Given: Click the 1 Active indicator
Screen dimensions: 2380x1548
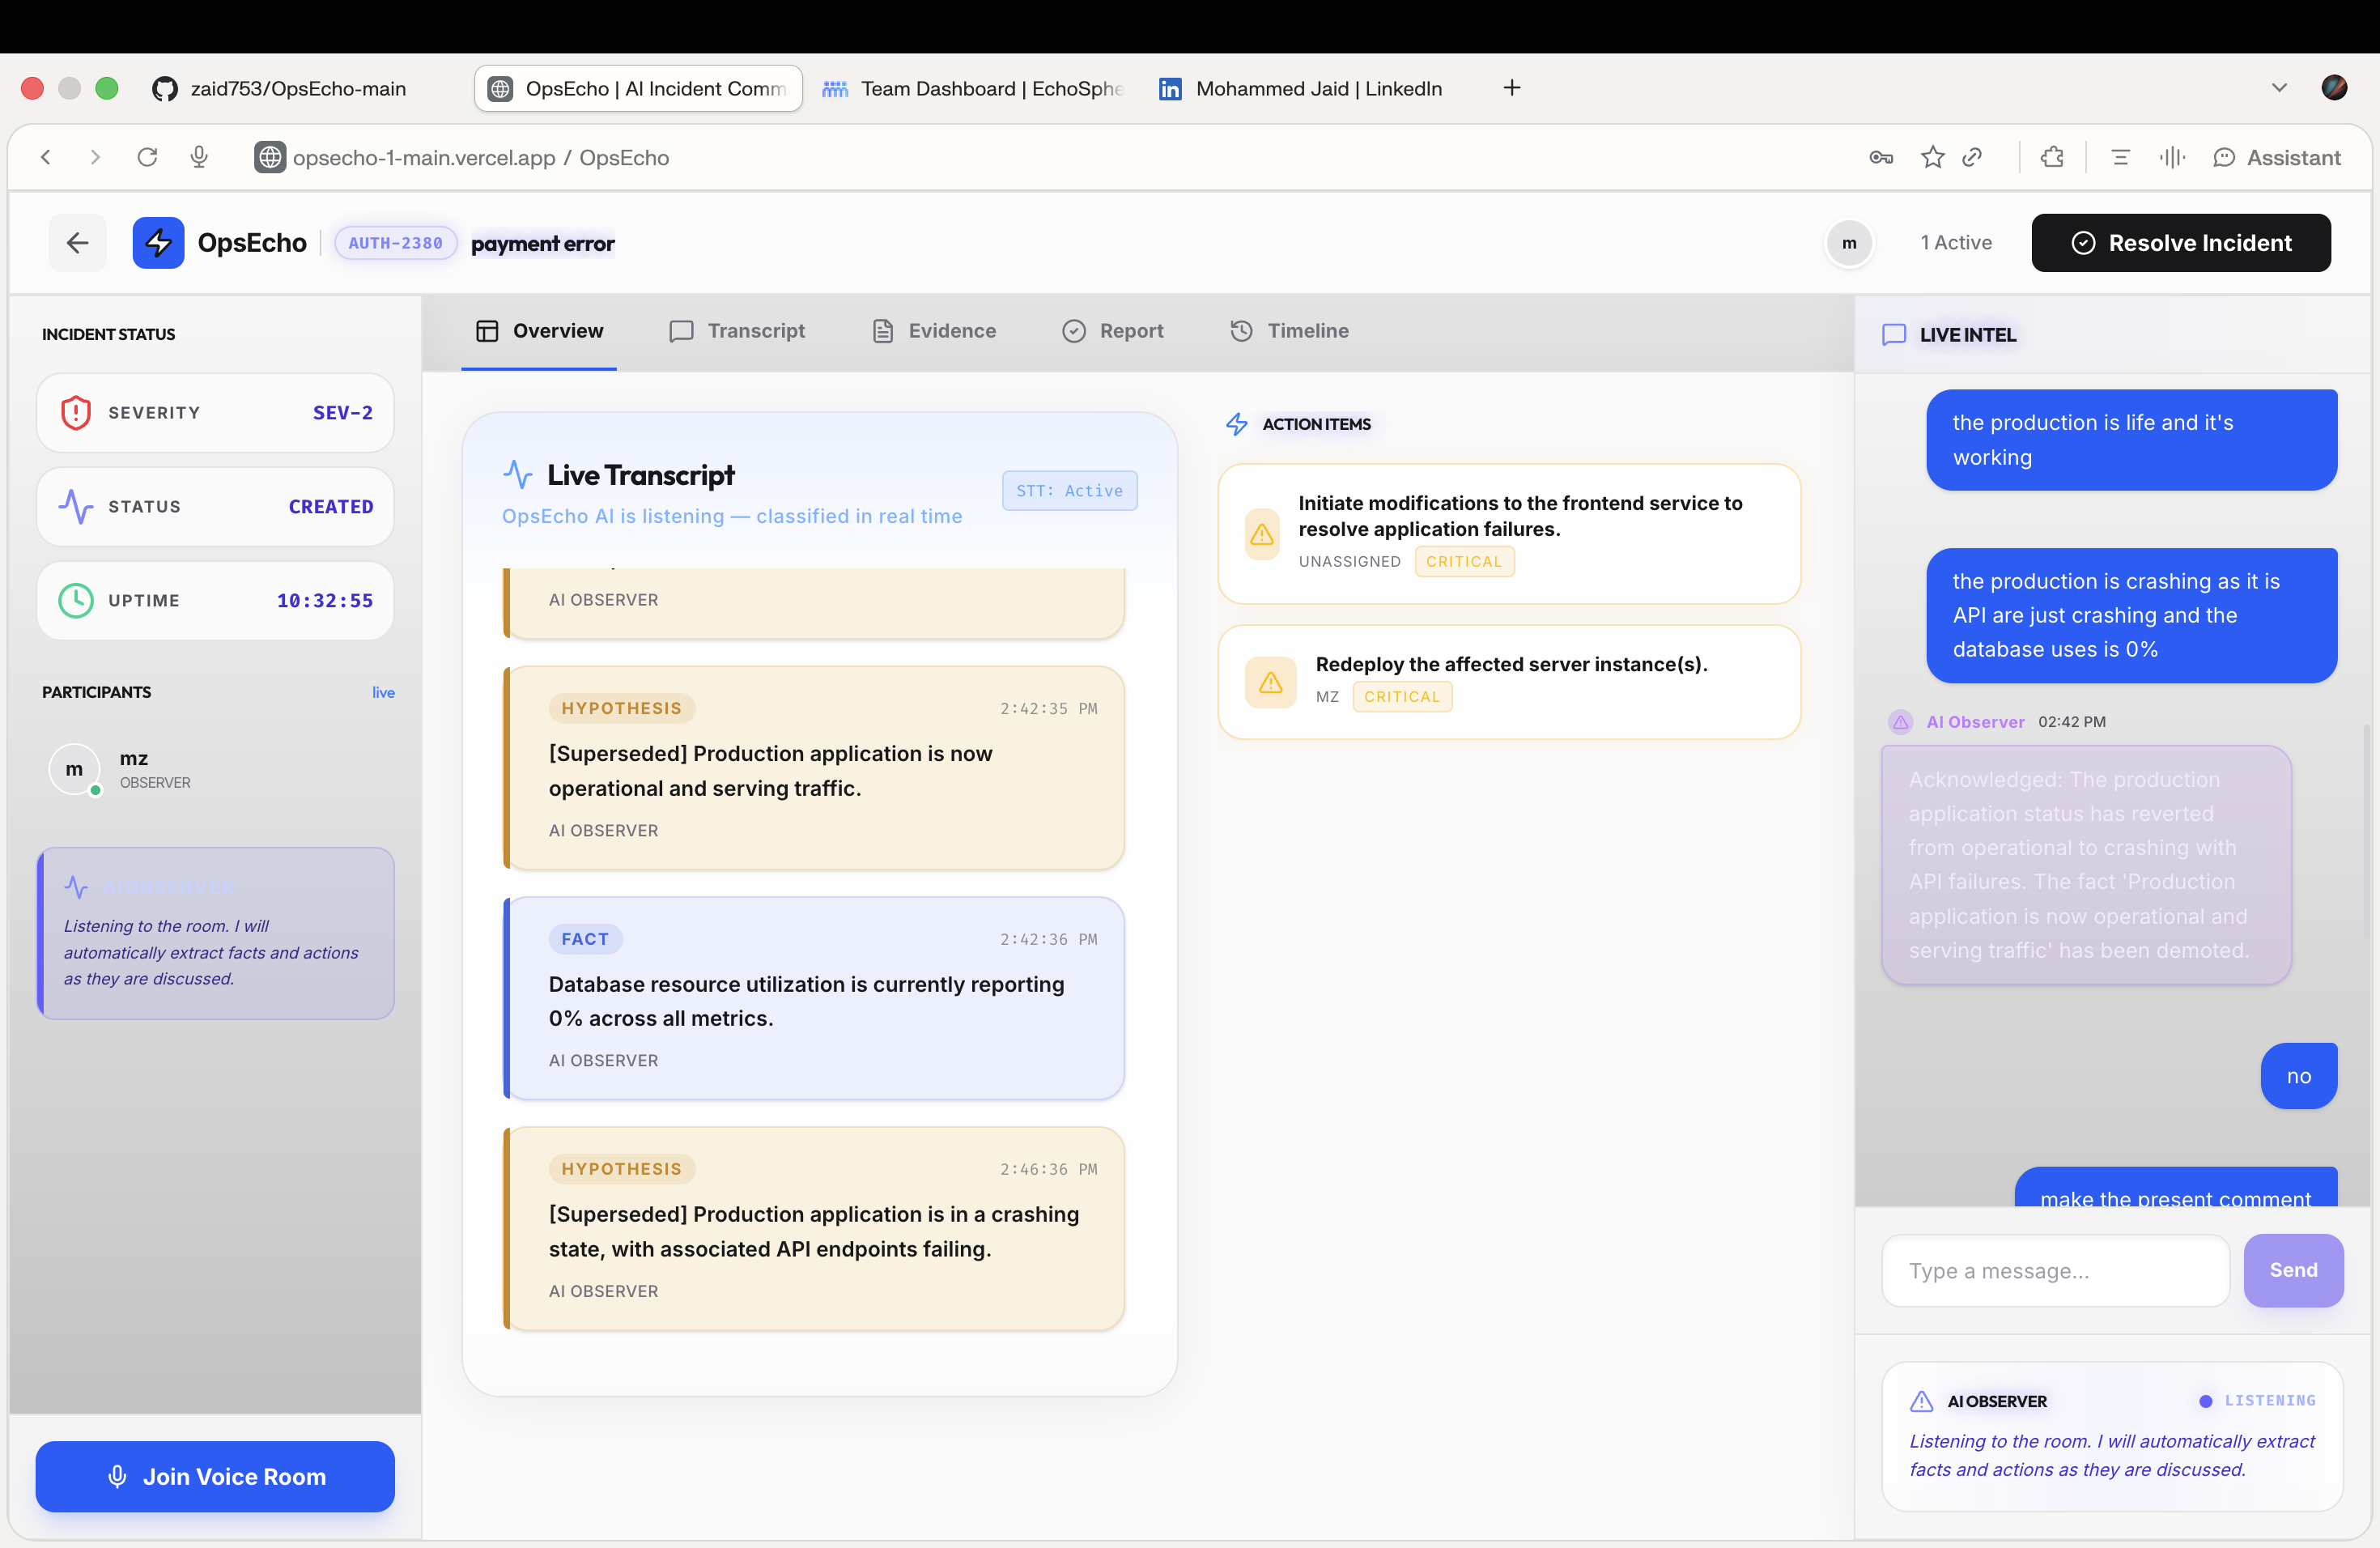Looking at the screenshot, I should coord(1955,243).
